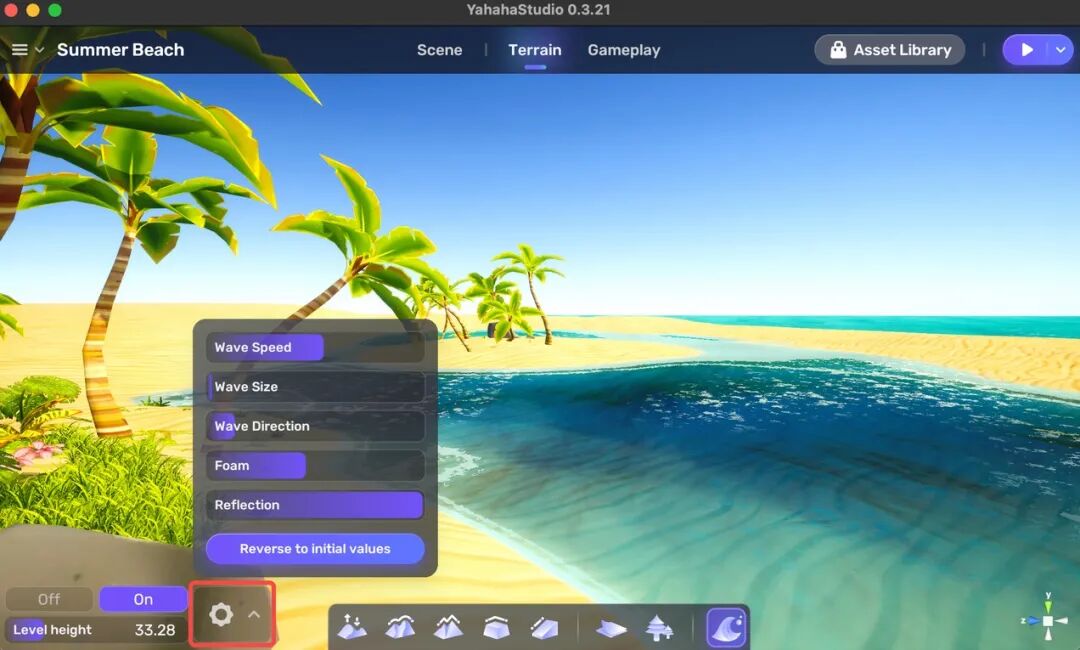
Task: Click the axis orientation gizmo
Action: coord(1048,617)
